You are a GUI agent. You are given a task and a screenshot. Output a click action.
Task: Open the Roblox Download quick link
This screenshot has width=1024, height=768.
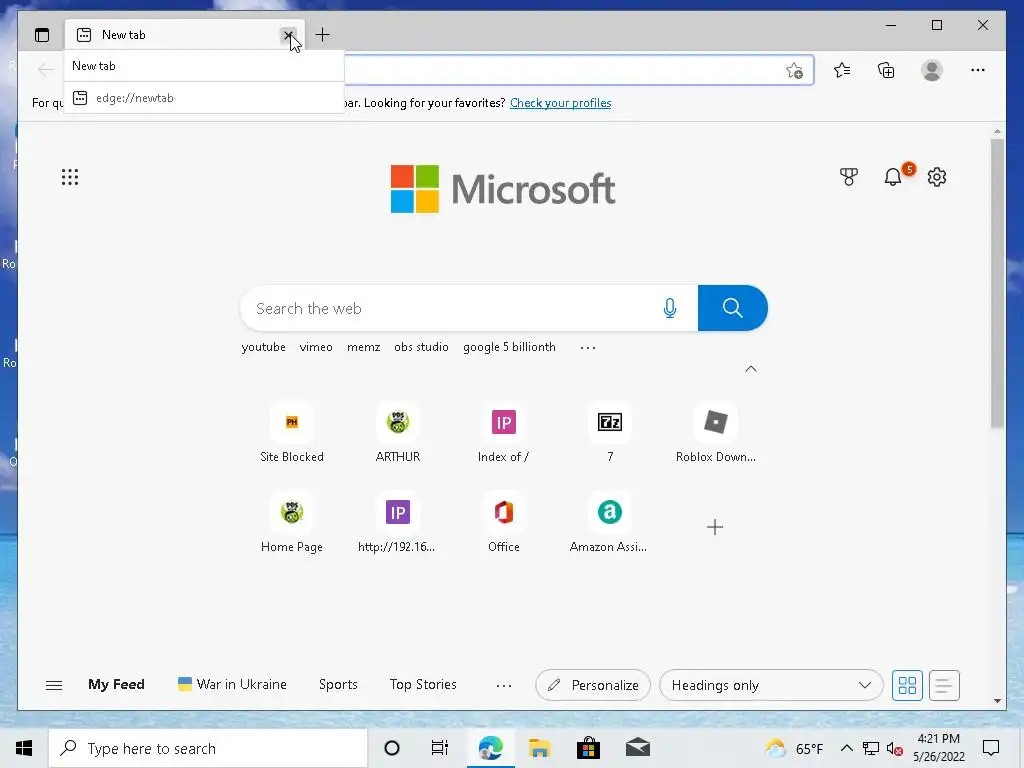[x=716, y=433]
